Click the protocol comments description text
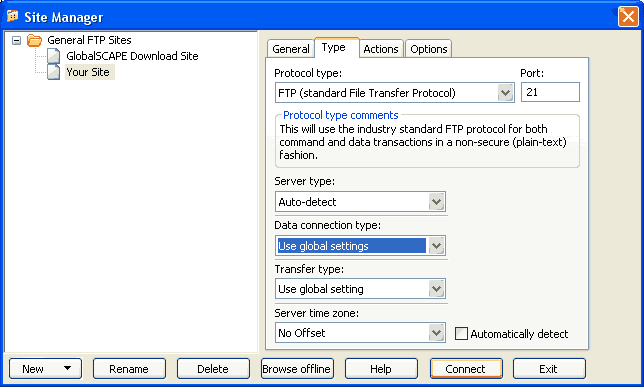644x387 pixels. coord(423,142)
